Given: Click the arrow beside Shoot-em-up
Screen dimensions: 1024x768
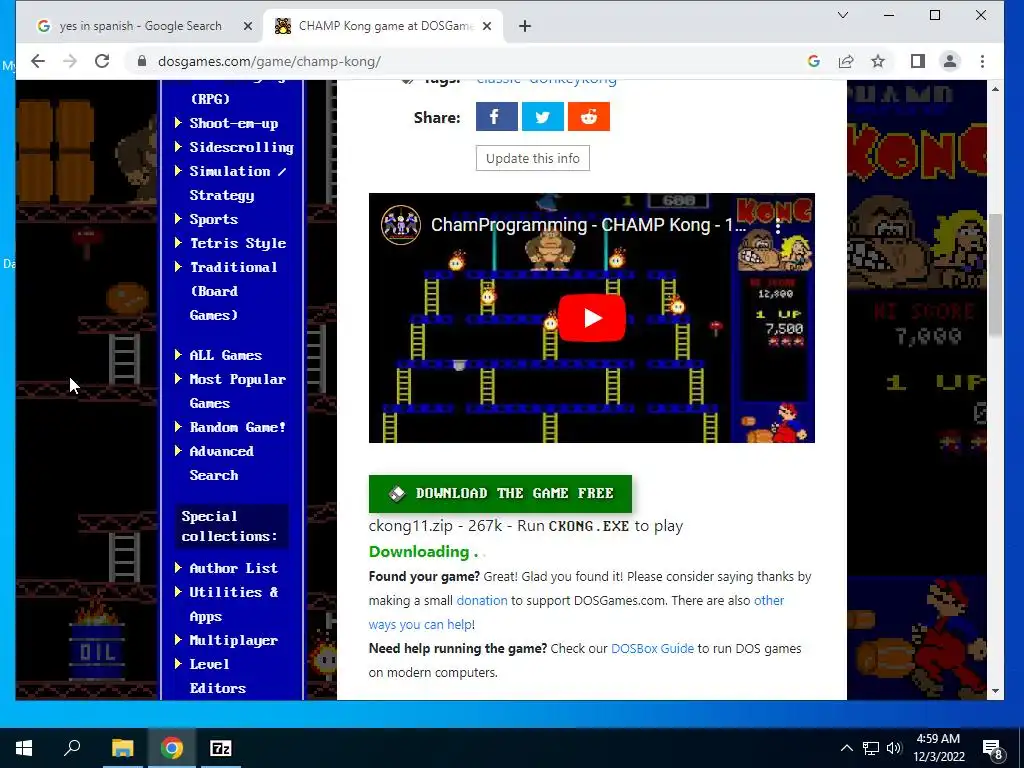Looking at the screenshot, I should [x=178, y=123].
